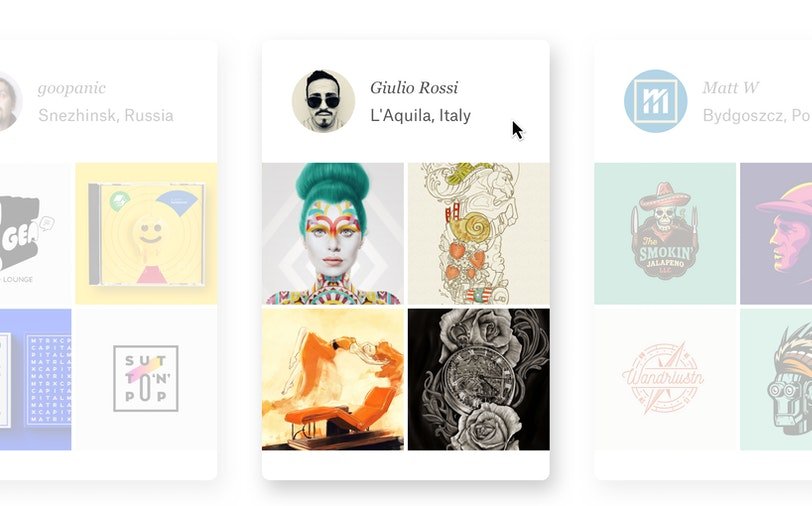Select the Snezhinsk, Russia location text
This screenshot has height=506, width=812.
click(106, 115)
